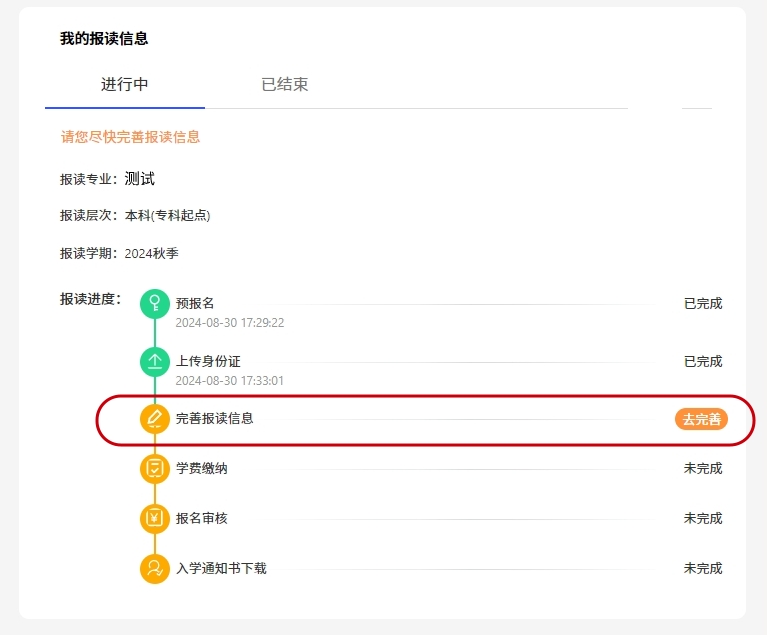
Task: Click the 报读层次 value 本科(专科起点)
Action: tap(167, 216)
